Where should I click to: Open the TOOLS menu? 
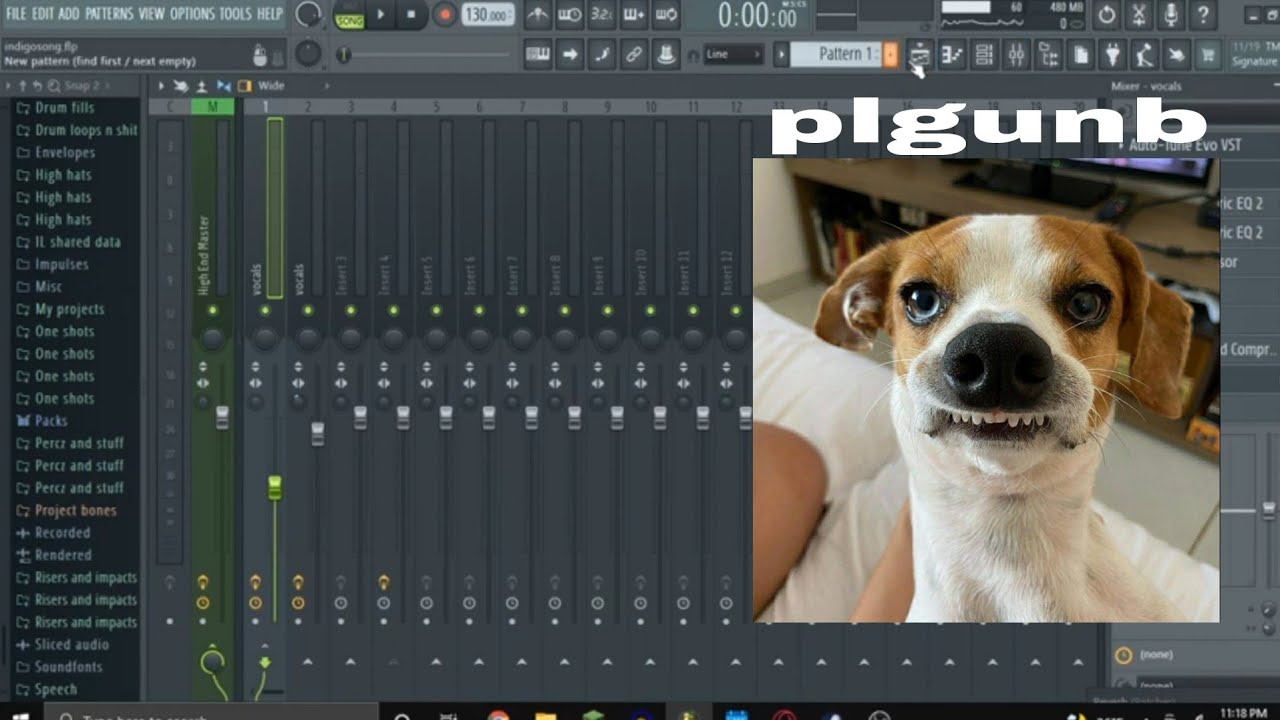(236, 14)
